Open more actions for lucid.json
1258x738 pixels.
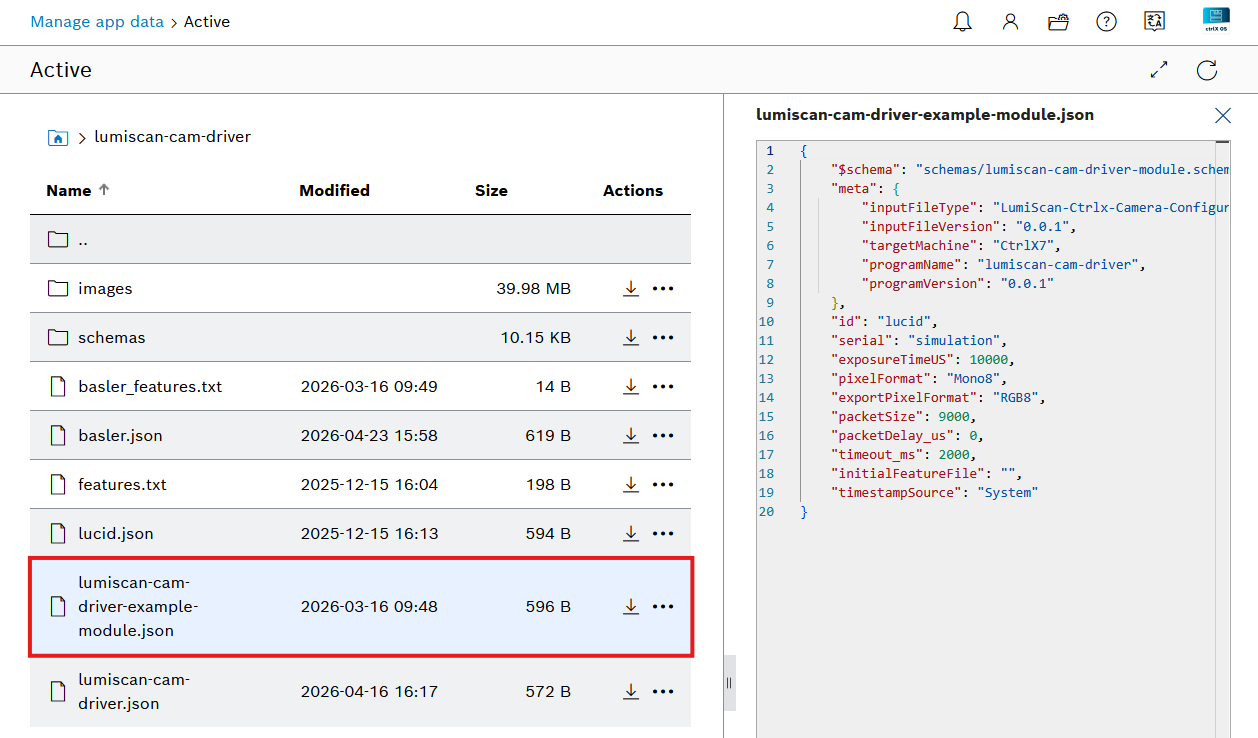tap(663, 534)
